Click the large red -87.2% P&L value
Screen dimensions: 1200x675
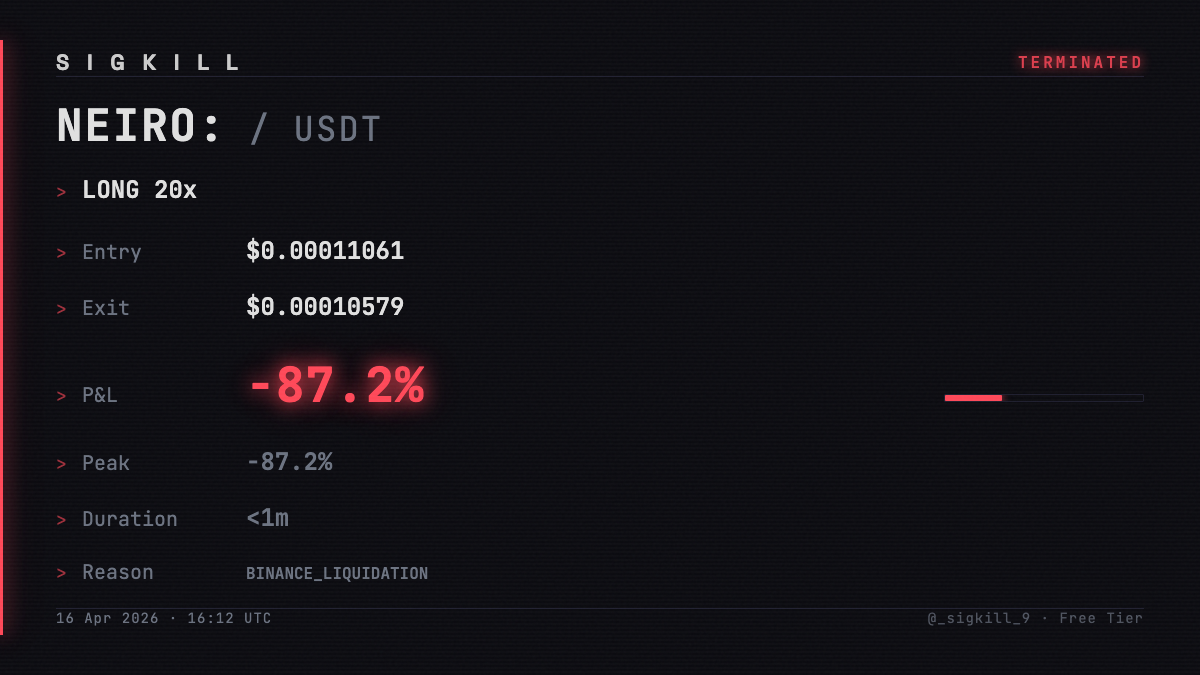tap(336, 386)
